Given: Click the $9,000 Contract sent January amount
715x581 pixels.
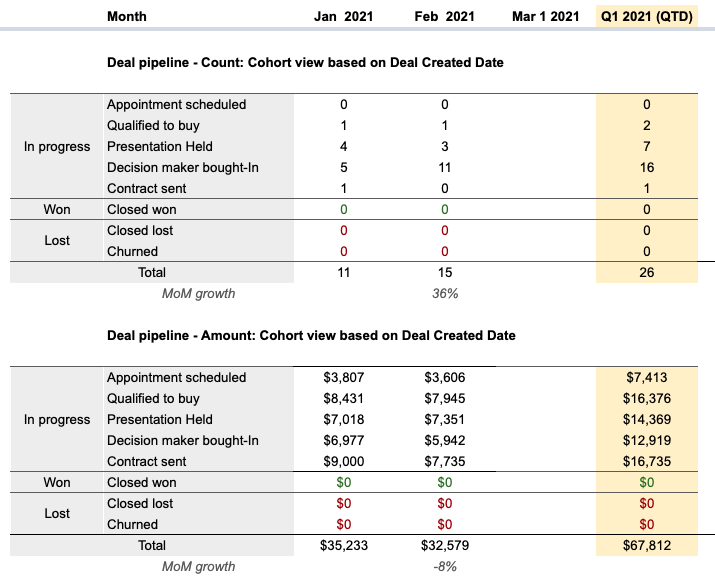Looking at the screenshot, I should coord(343,462).
